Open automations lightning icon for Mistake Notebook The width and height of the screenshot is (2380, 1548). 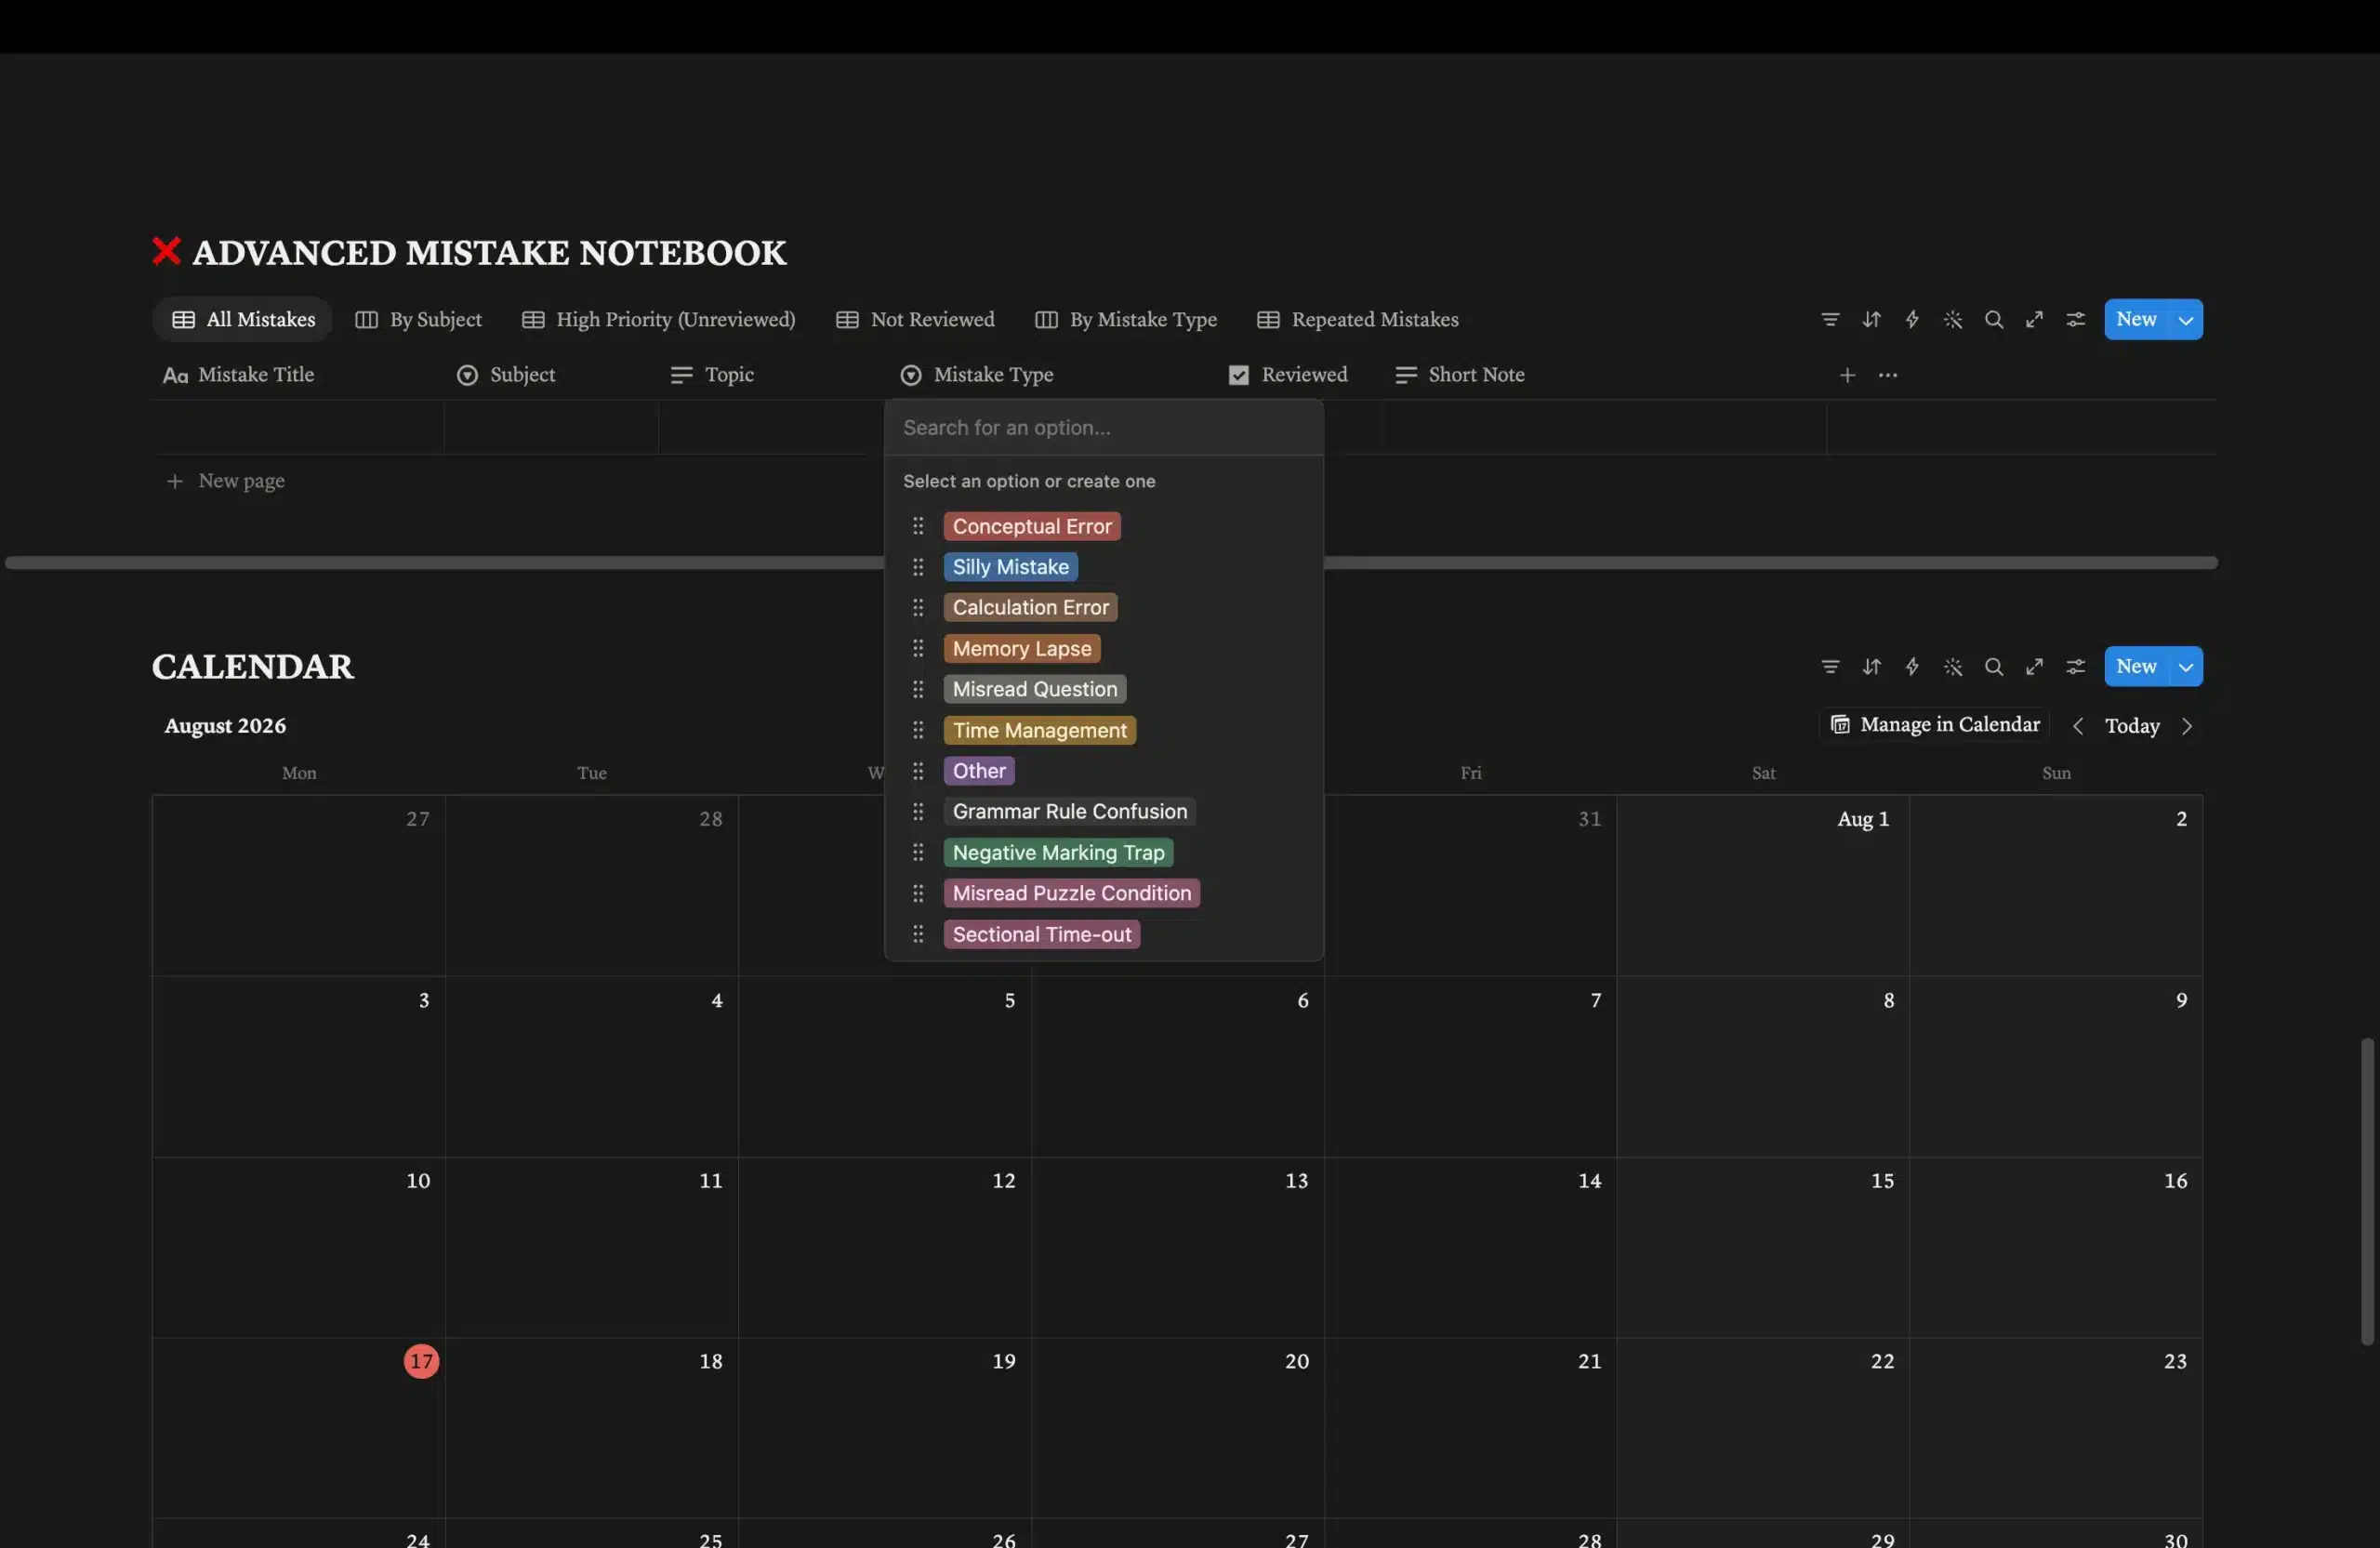1912,320
